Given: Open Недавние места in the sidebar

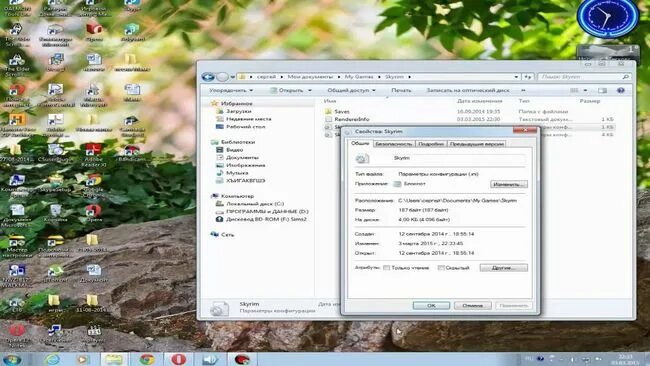Looking at the screenshot, I should click(248, 119).
